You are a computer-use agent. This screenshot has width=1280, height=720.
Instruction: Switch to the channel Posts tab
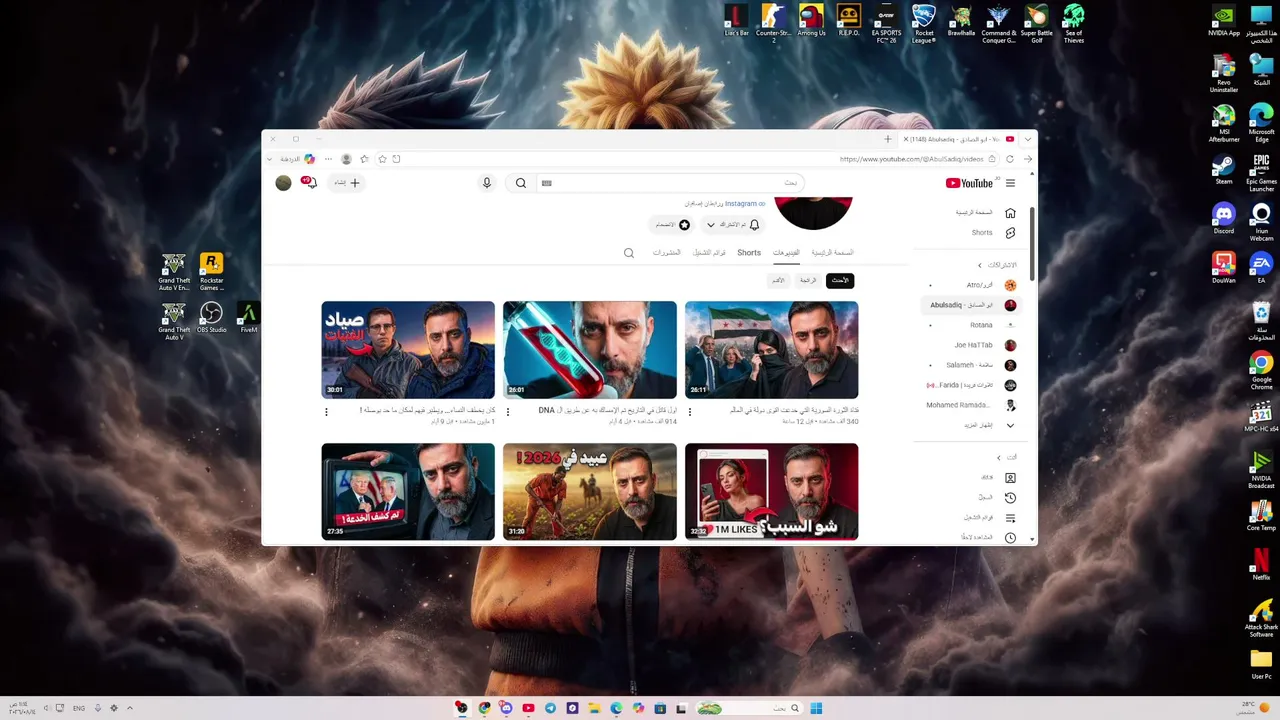pos(667,253)
